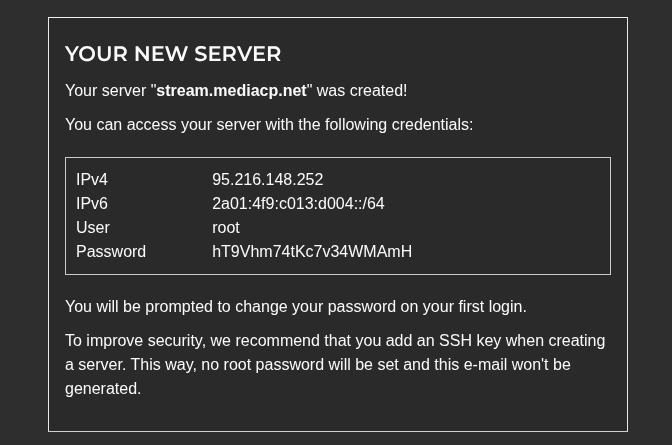Viewport: 672px width, 445px height.
Task: Click the User label
Action: (93, 228)
